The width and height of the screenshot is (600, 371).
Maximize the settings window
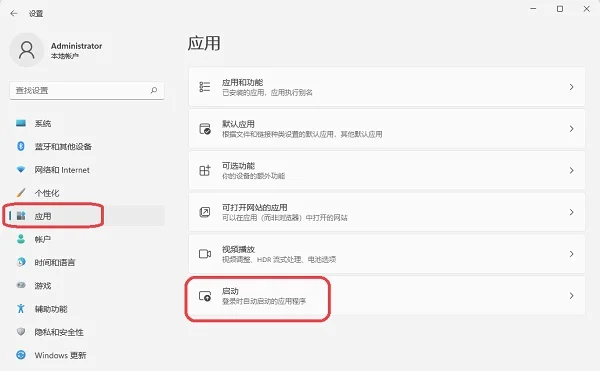[560, 9]
